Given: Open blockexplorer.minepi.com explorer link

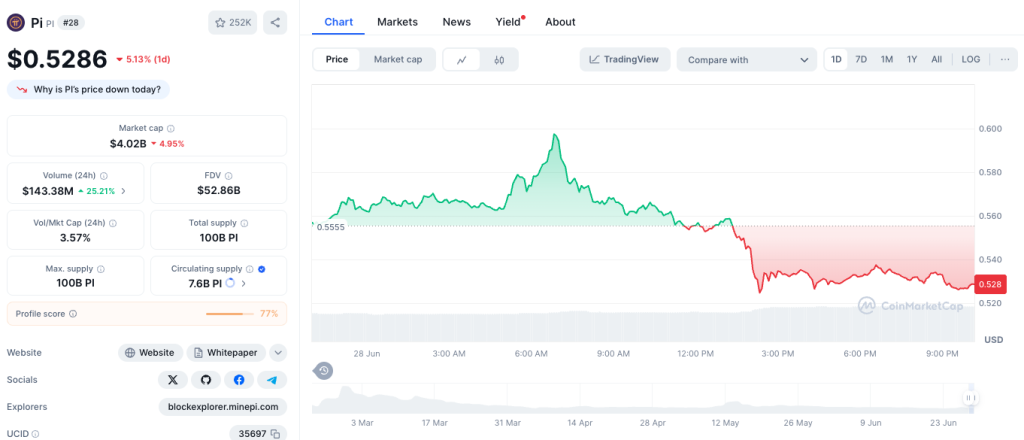Looking at the screenshot, I should point(223,407).
